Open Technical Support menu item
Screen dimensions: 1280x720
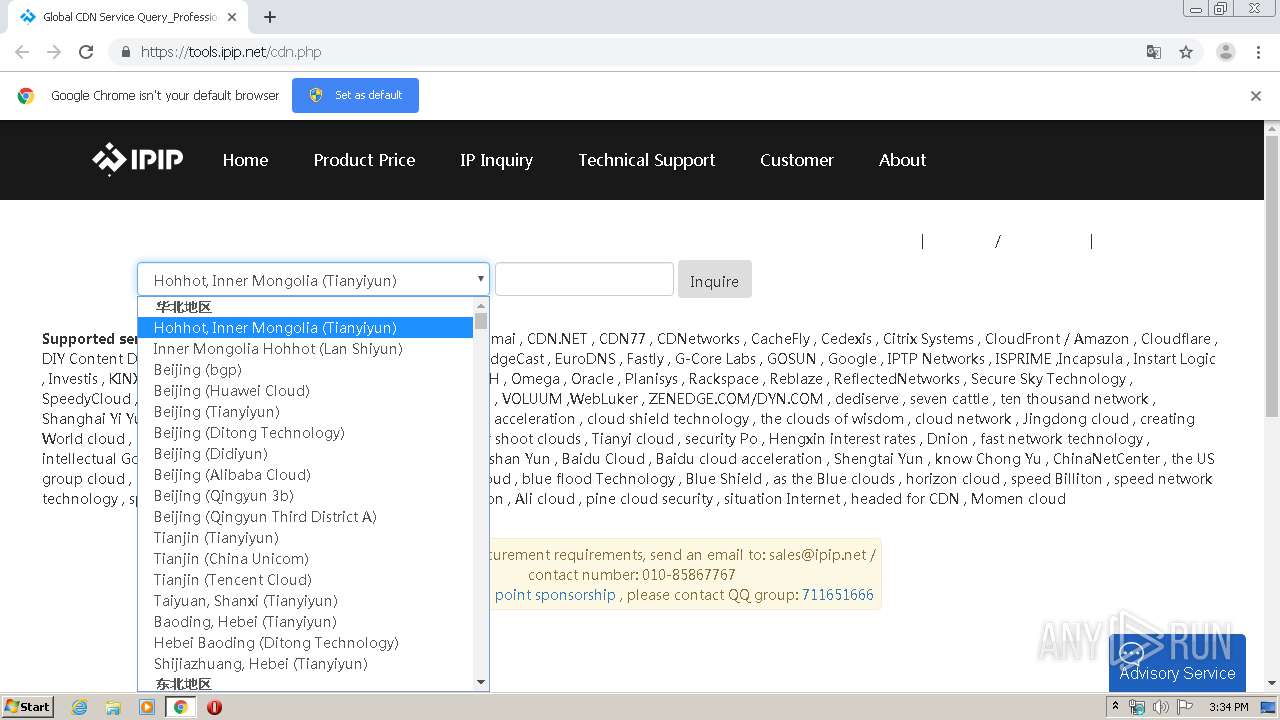[x=647, y=160]
